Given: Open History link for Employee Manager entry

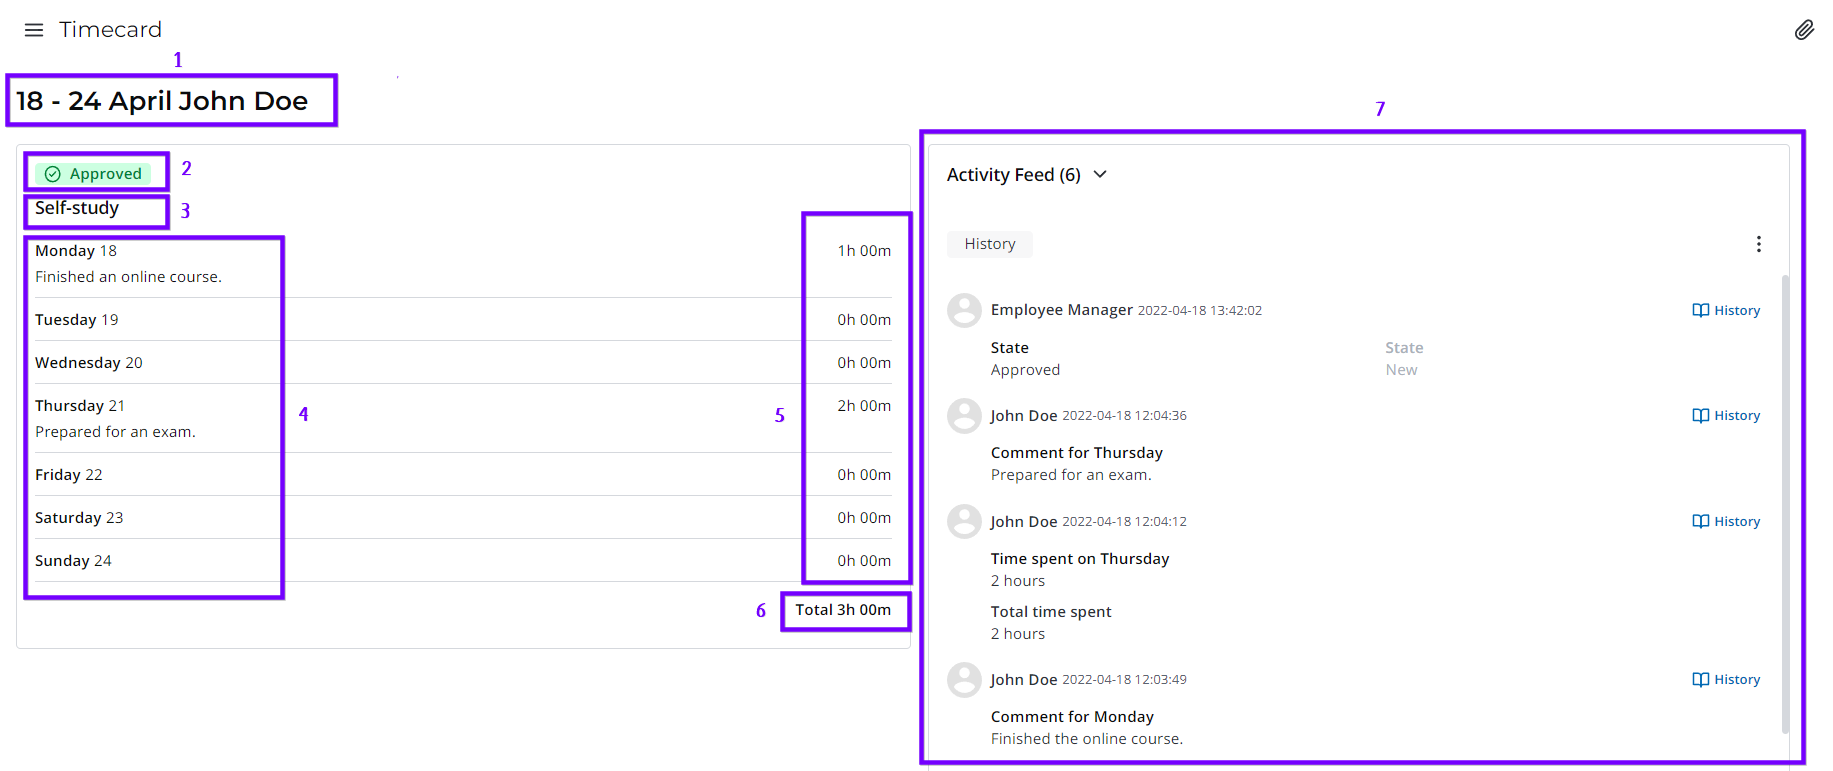Looking at the screenshot, I should 1726,311.
